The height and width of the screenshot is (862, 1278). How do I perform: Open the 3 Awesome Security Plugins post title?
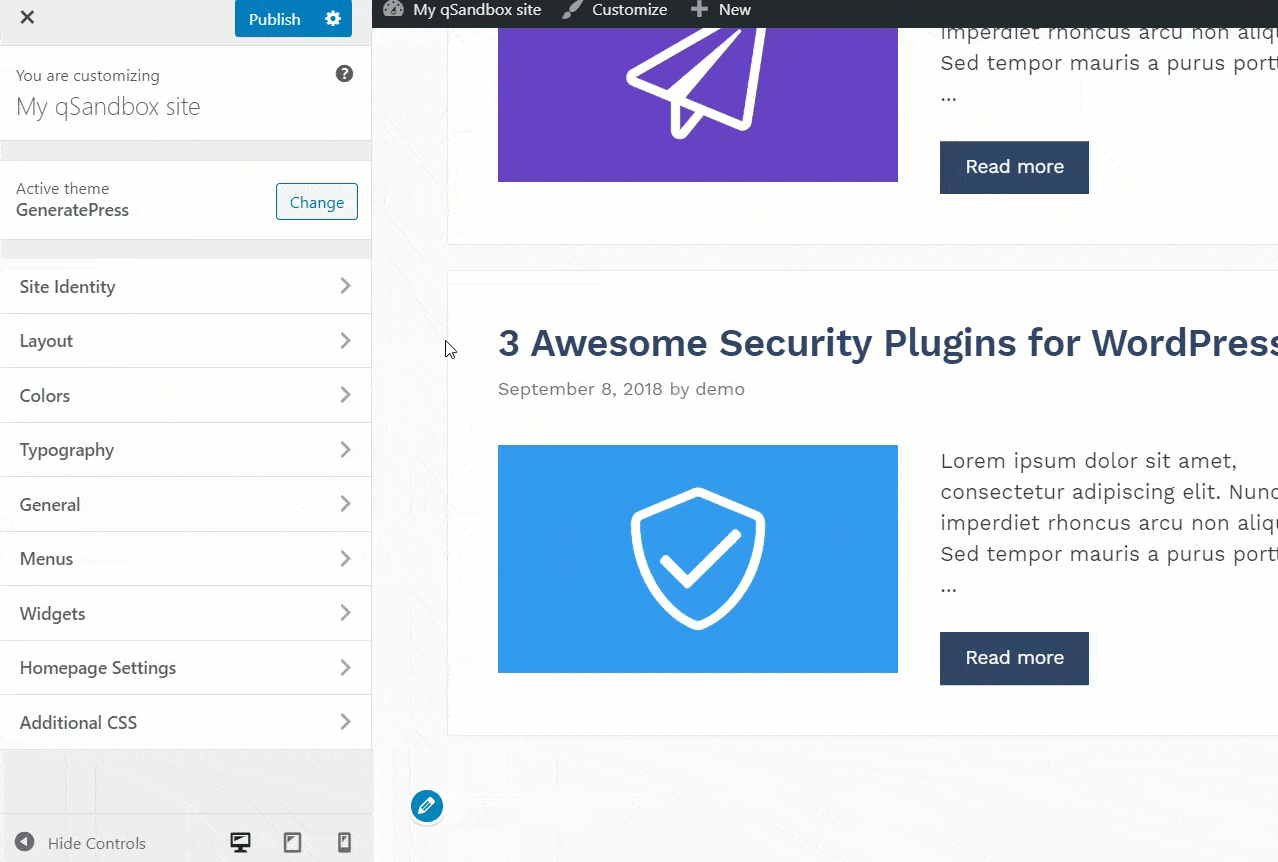888,343
